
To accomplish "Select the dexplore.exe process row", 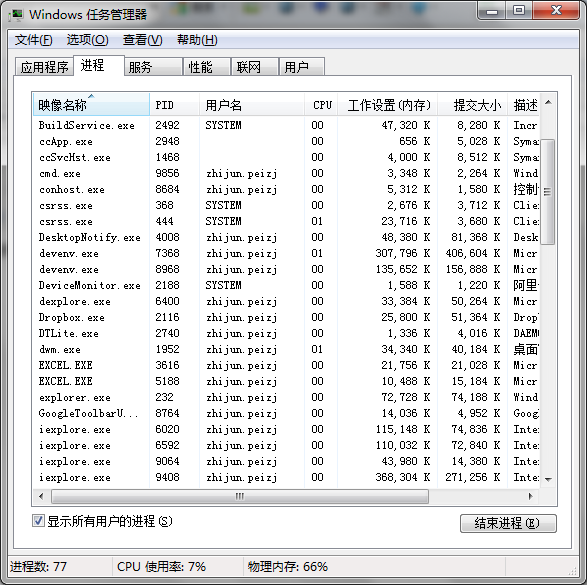I will (x=286, y=301).
